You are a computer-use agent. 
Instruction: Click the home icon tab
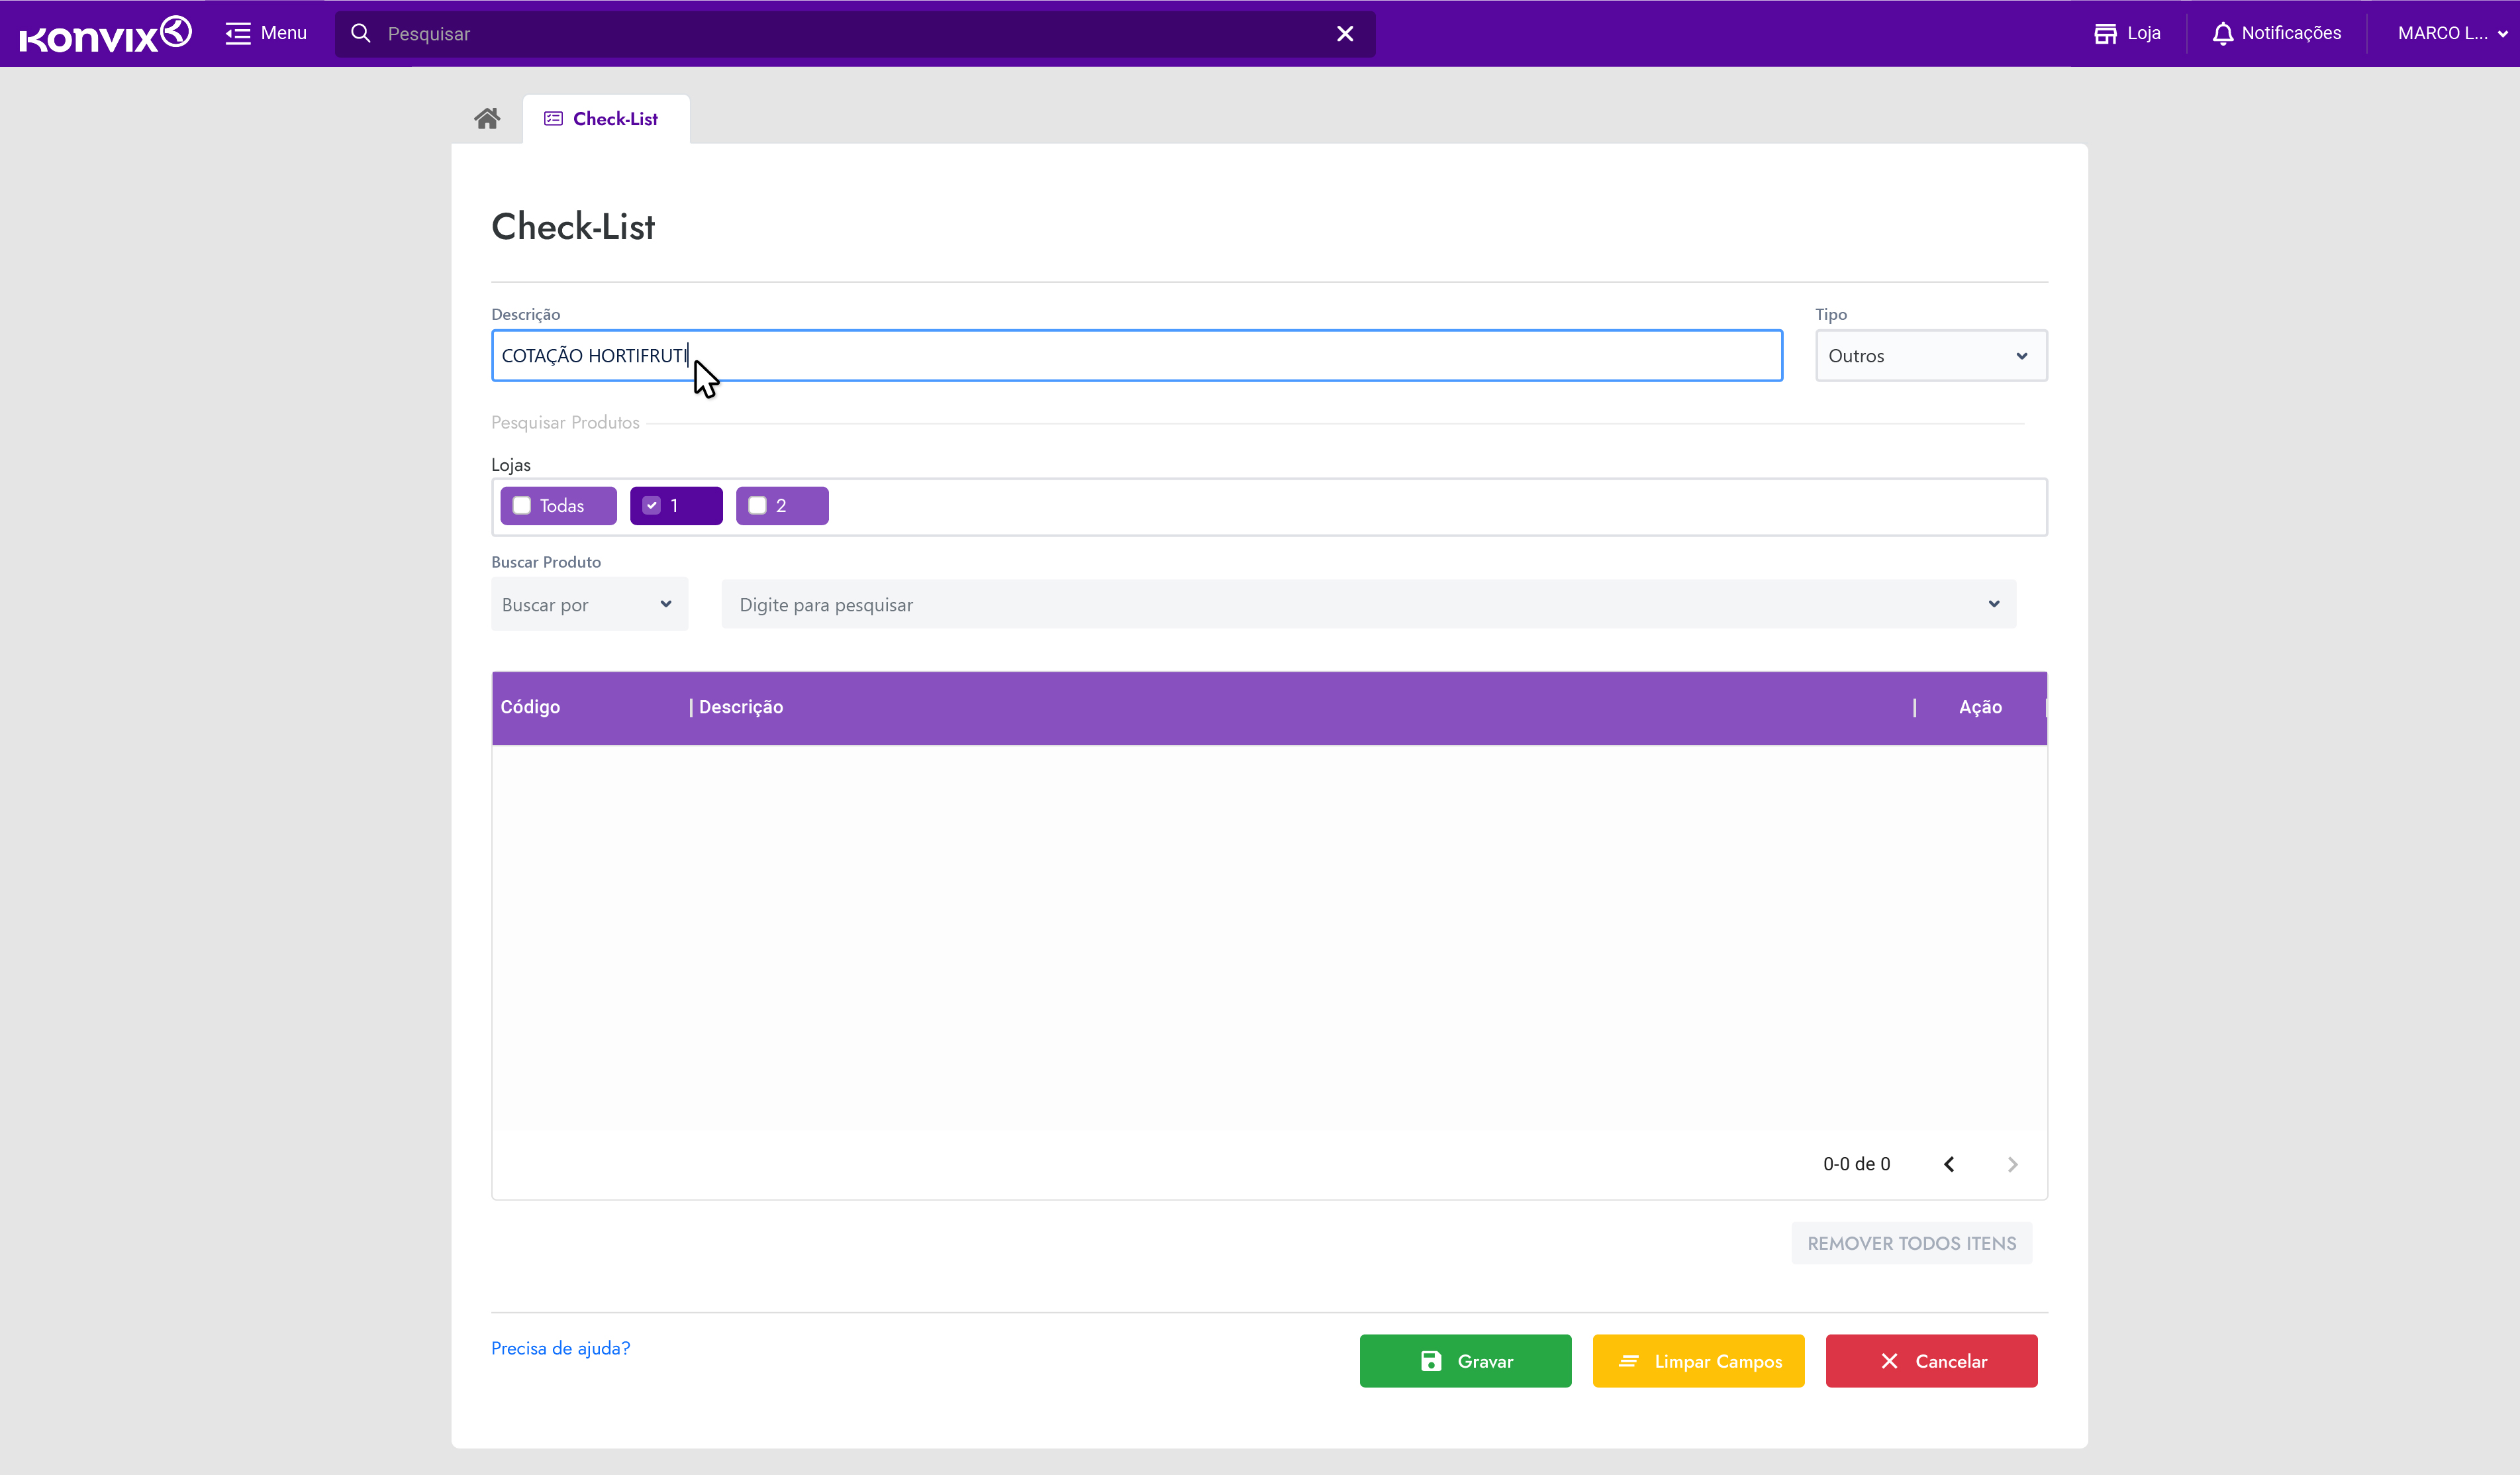pos(487,119)
